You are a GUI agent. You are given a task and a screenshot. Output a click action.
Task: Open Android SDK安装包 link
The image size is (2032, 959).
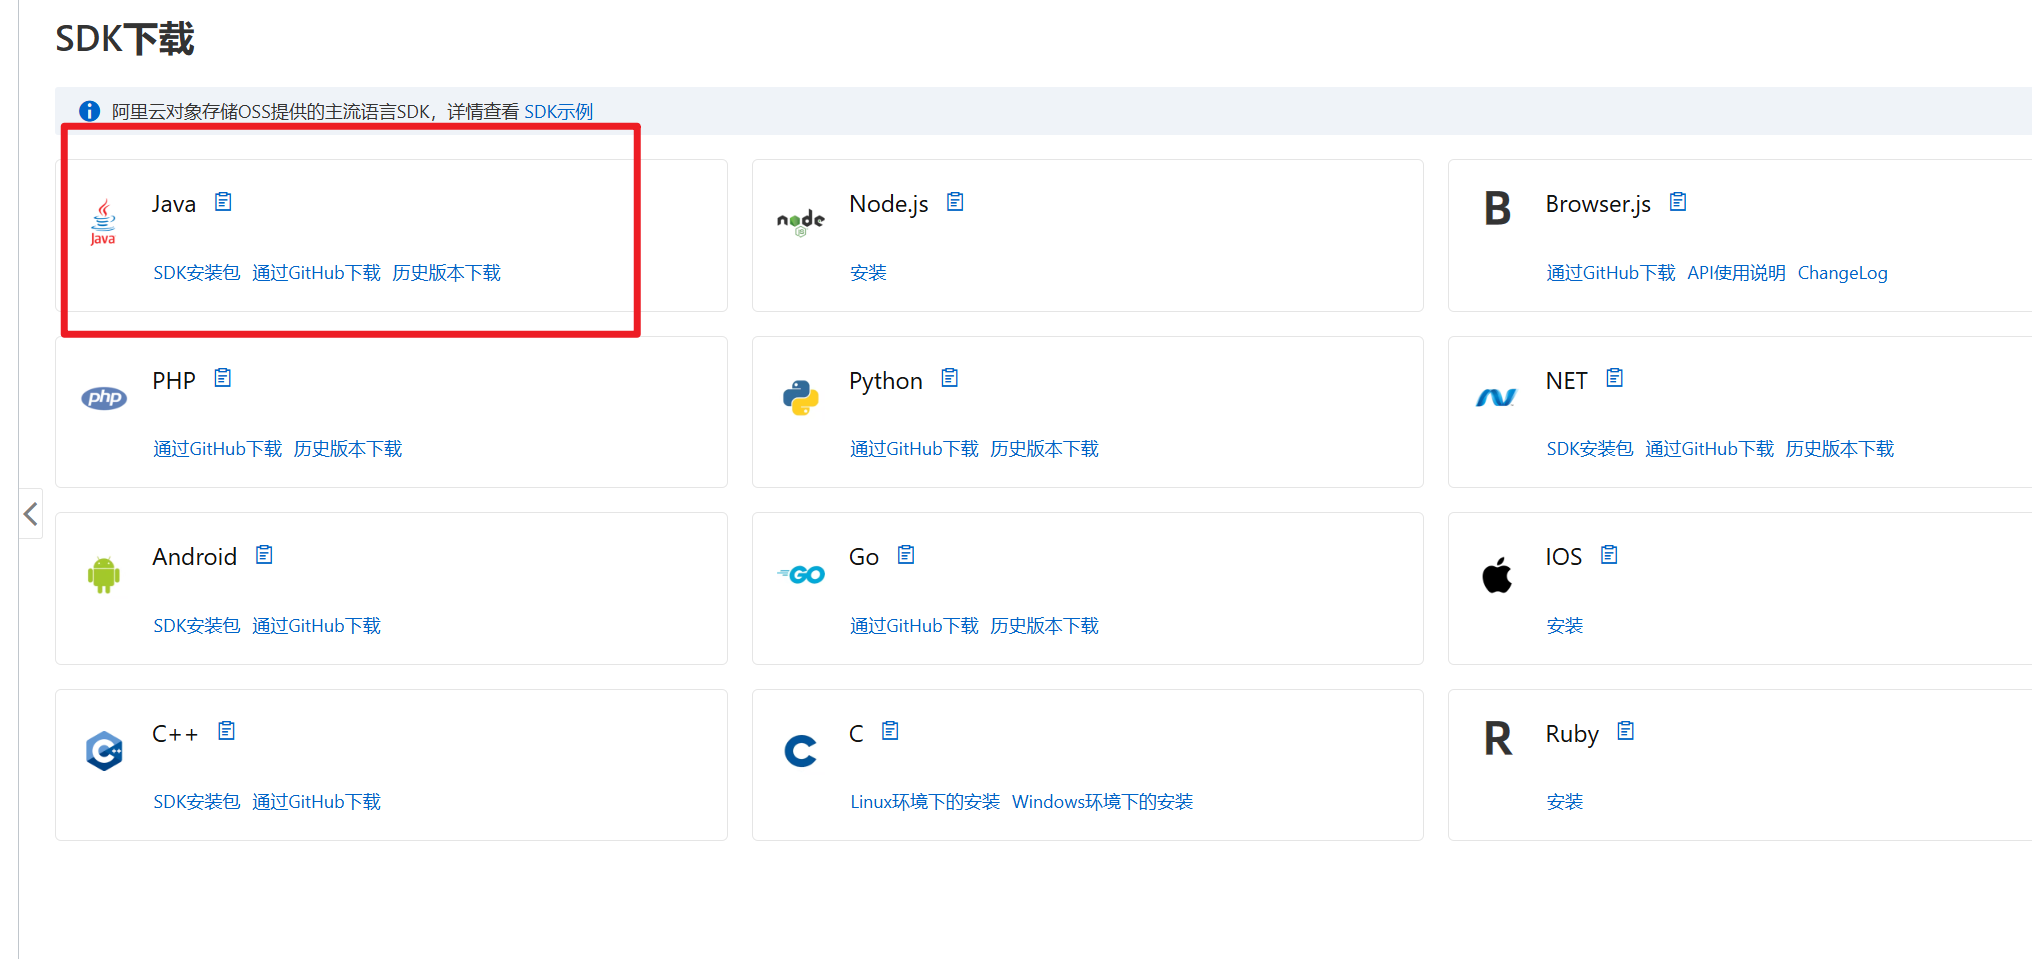coord(197,626)
